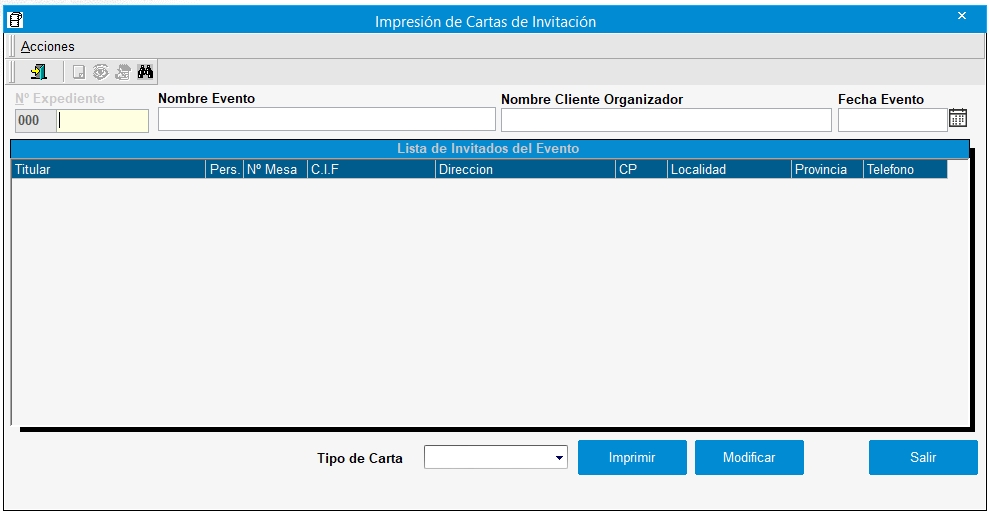
Task: Click into the Nombre Evento field
Action: 326,120
